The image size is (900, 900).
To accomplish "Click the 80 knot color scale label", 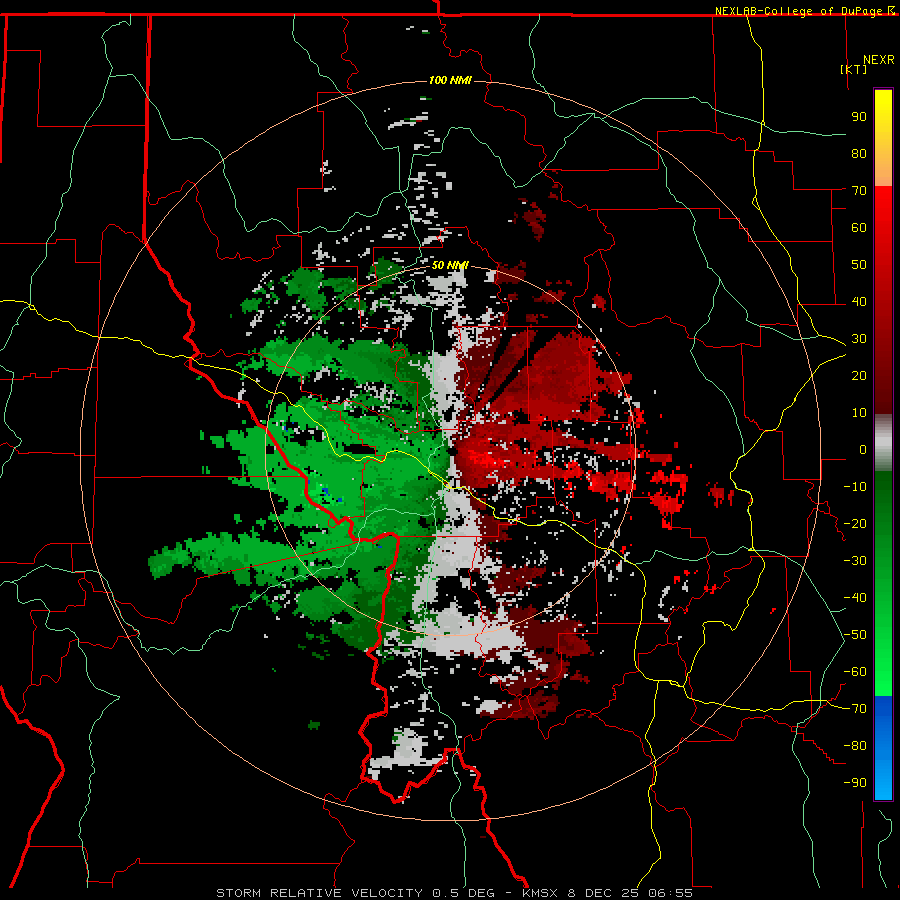I will (859, 153).
